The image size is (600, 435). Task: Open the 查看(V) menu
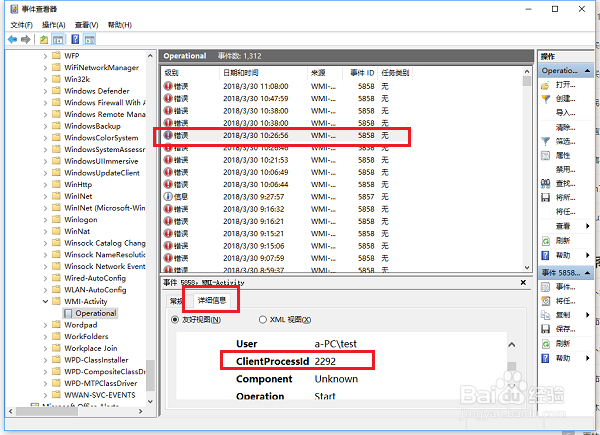(x=86, y=25)
